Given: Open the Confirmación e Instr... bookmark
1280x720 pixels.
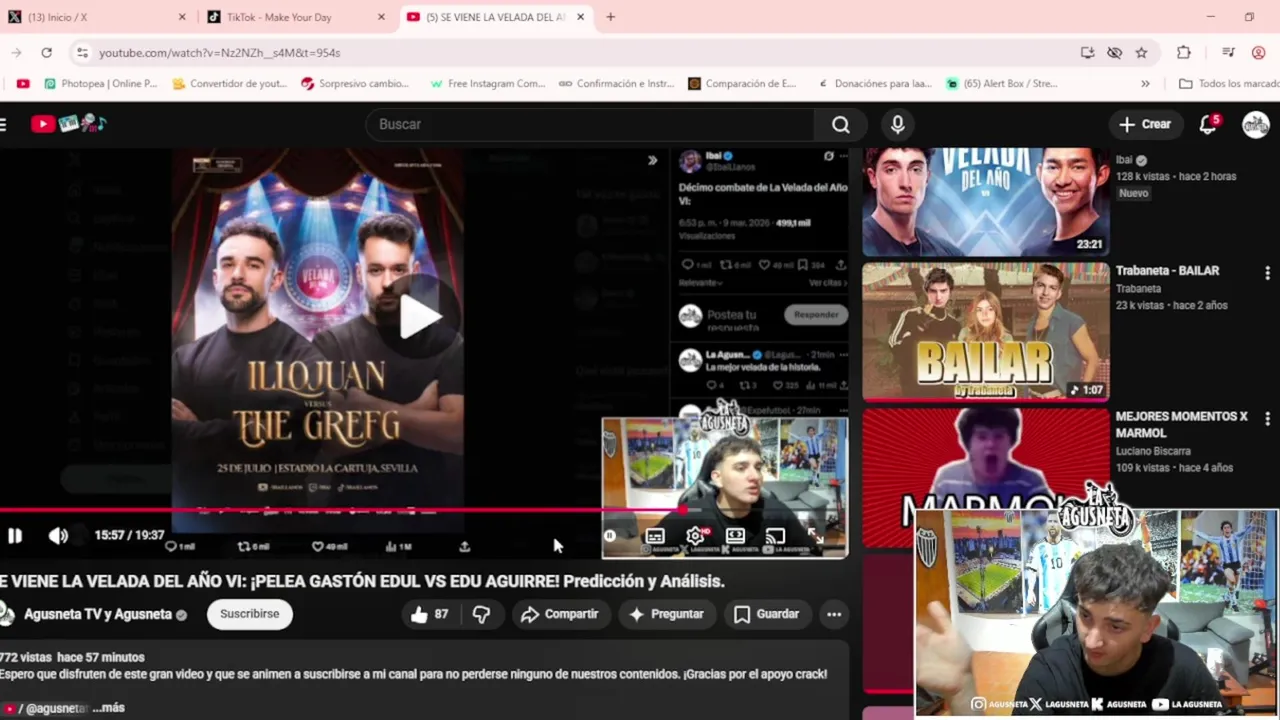Looking at the screenshot, I should 616,84.
